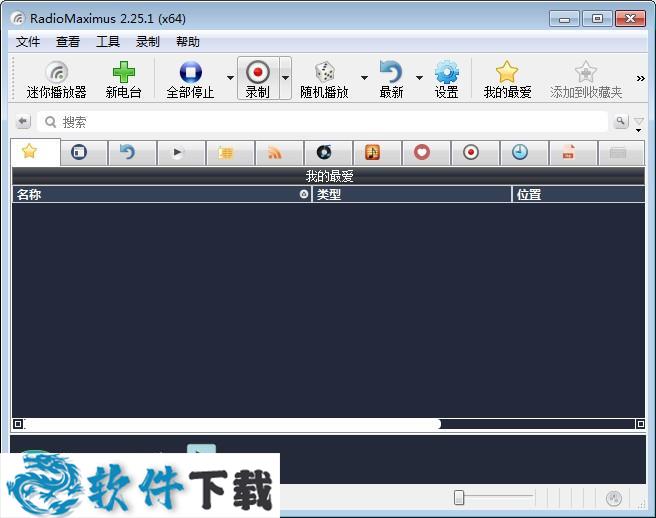656x518 pixels.
Task: Add a new station (新电台)
Action: (x=123, y=79)
